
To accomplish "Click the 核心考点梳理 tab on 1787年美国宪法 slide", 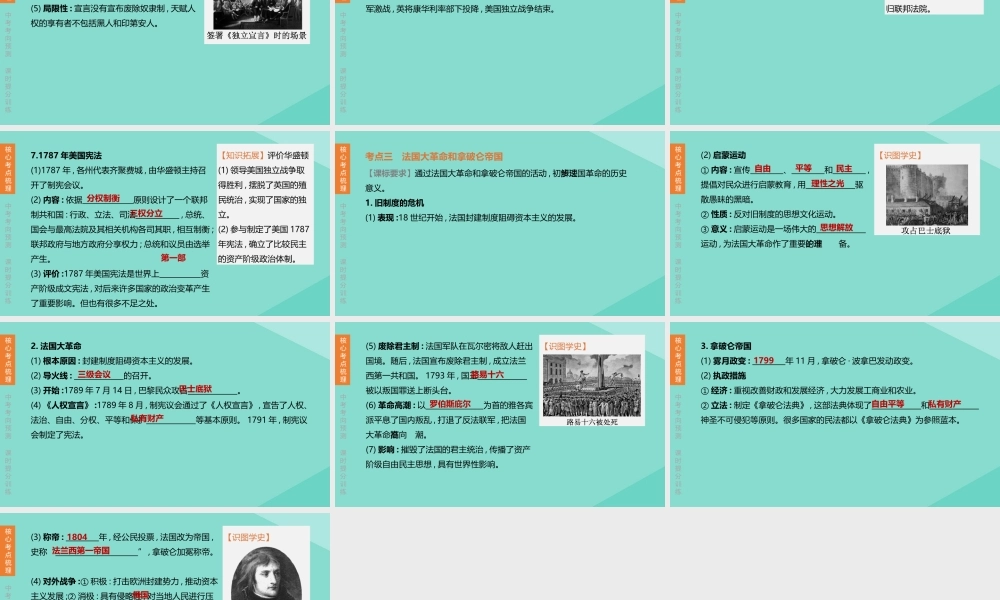I will 8,169.
